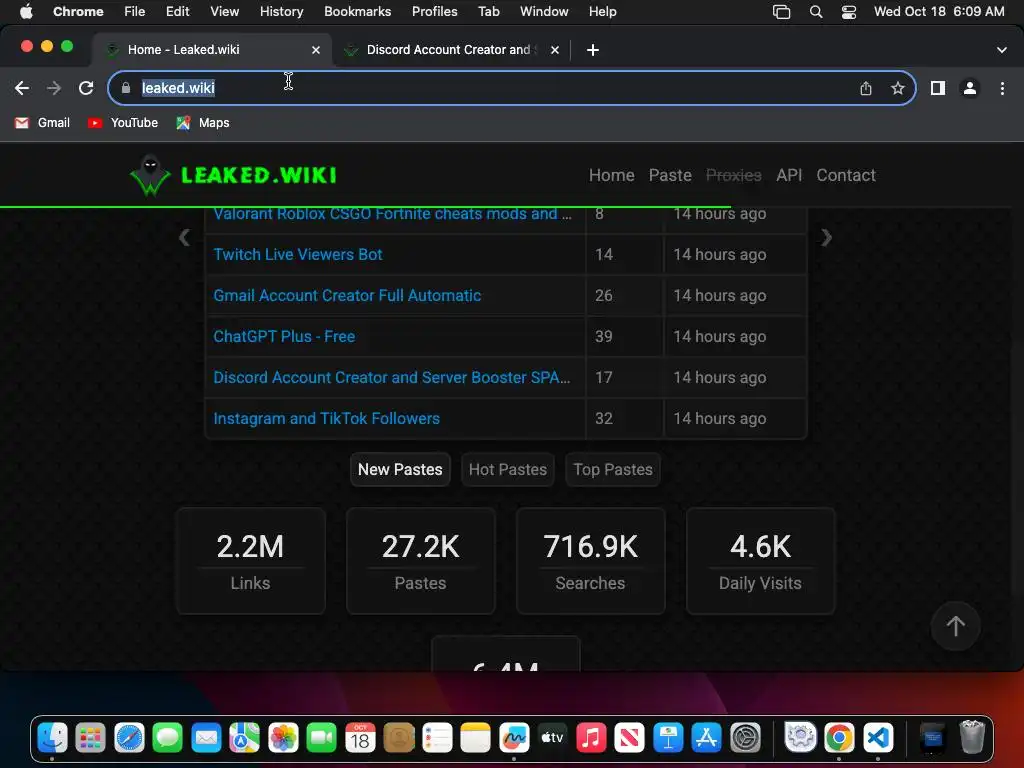Click the API nav link
This screenshot has width=1024, height=768.
pos(789,175)
